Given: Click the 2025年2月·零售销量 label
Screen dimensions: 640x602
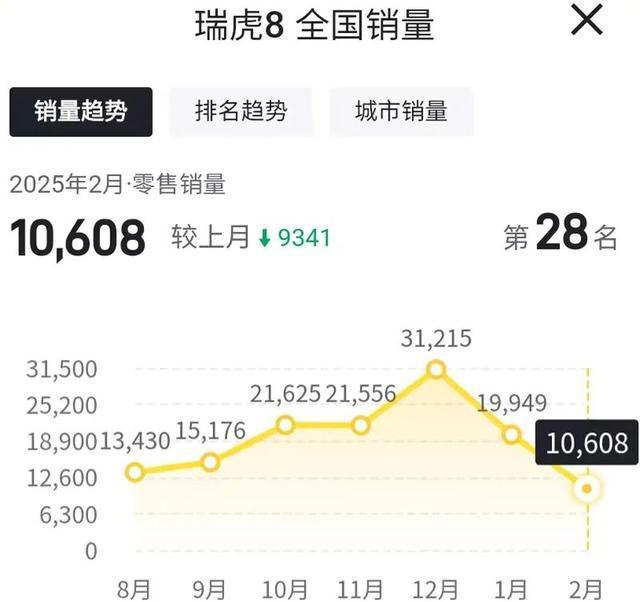Looking at the screenshot, I should pos(118,184).
